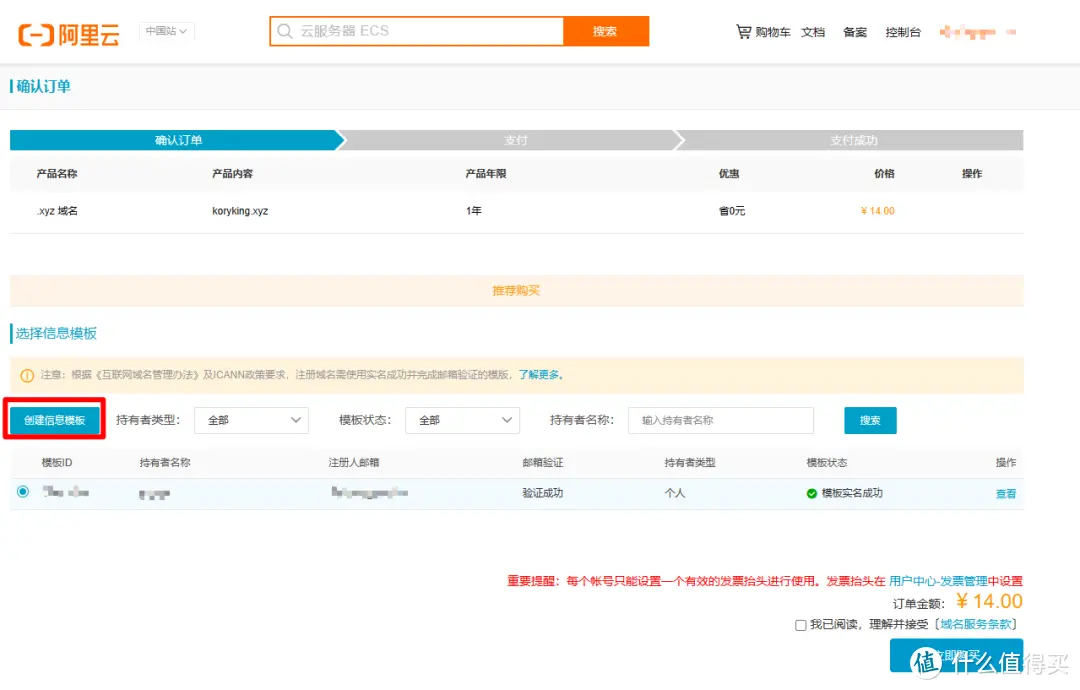Click the 持有者名称 input field
This screenshot has width=1080, height=690.
click(720, 420)
